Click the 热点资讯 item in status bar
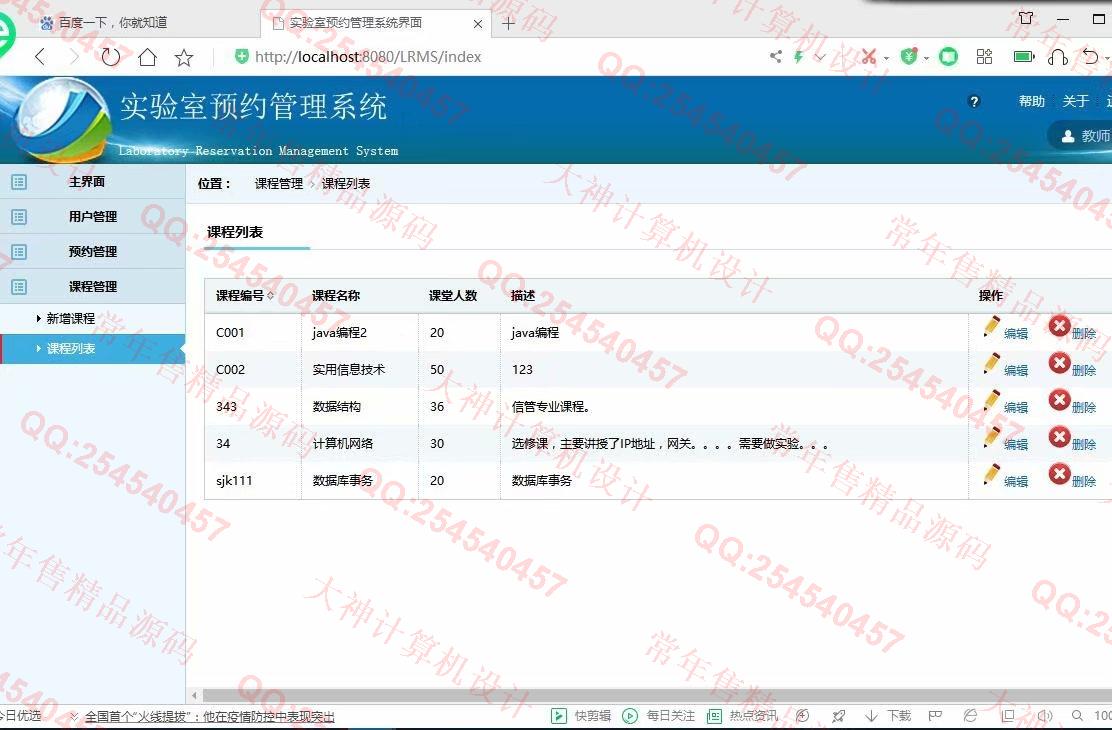Viewport: 1112px width, 730px height. coord(743,716)
